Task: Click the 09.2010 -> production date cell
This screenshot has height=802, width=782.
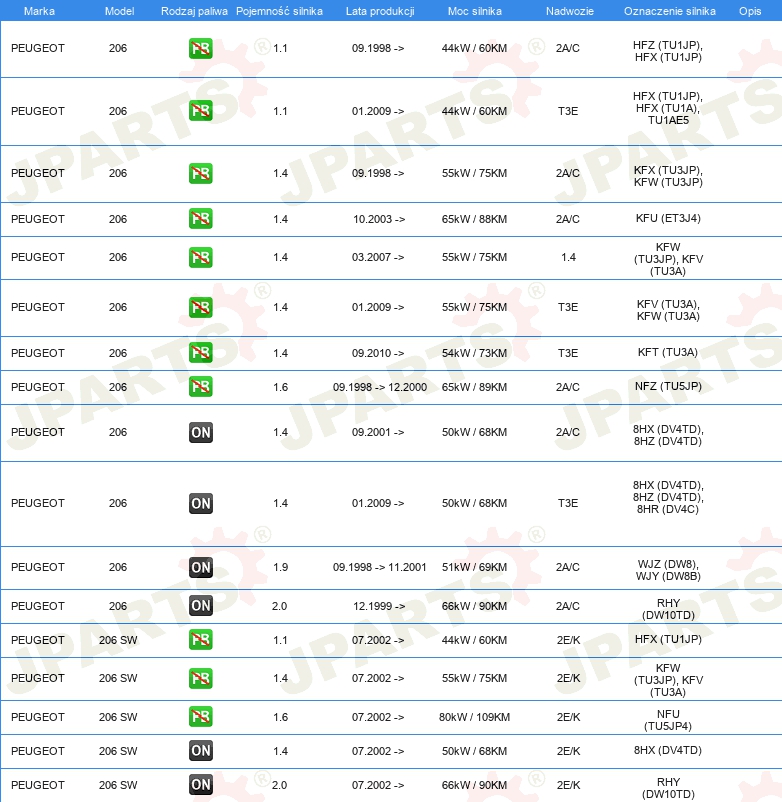Action: tap(378, 353)
